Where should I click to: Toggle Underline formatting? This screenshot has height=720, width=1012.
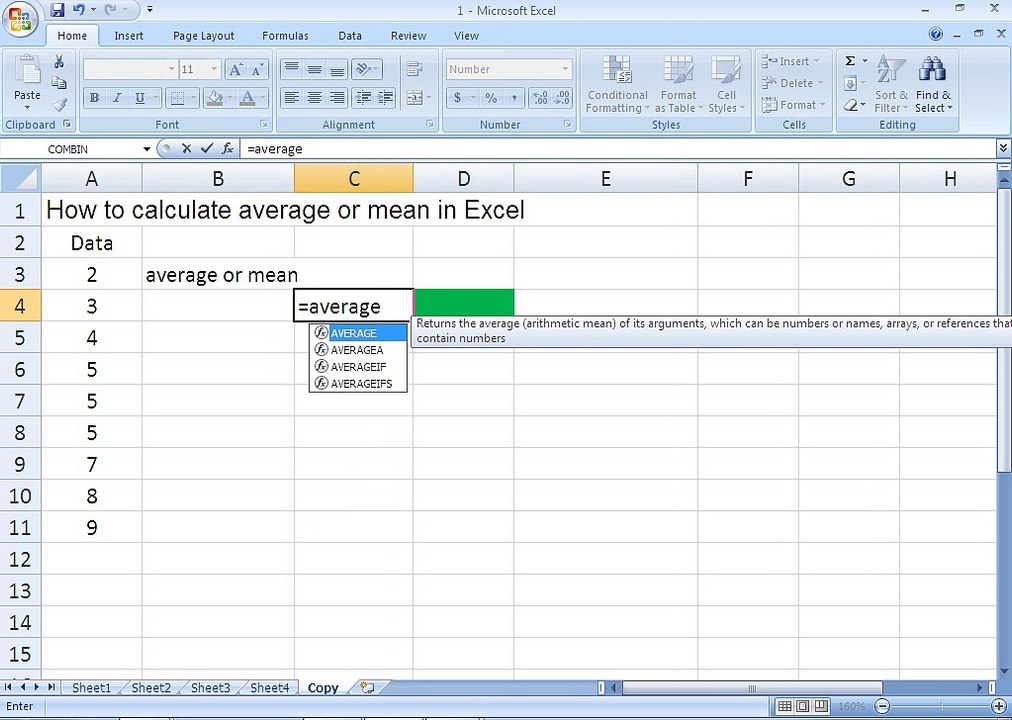[139, 98]
